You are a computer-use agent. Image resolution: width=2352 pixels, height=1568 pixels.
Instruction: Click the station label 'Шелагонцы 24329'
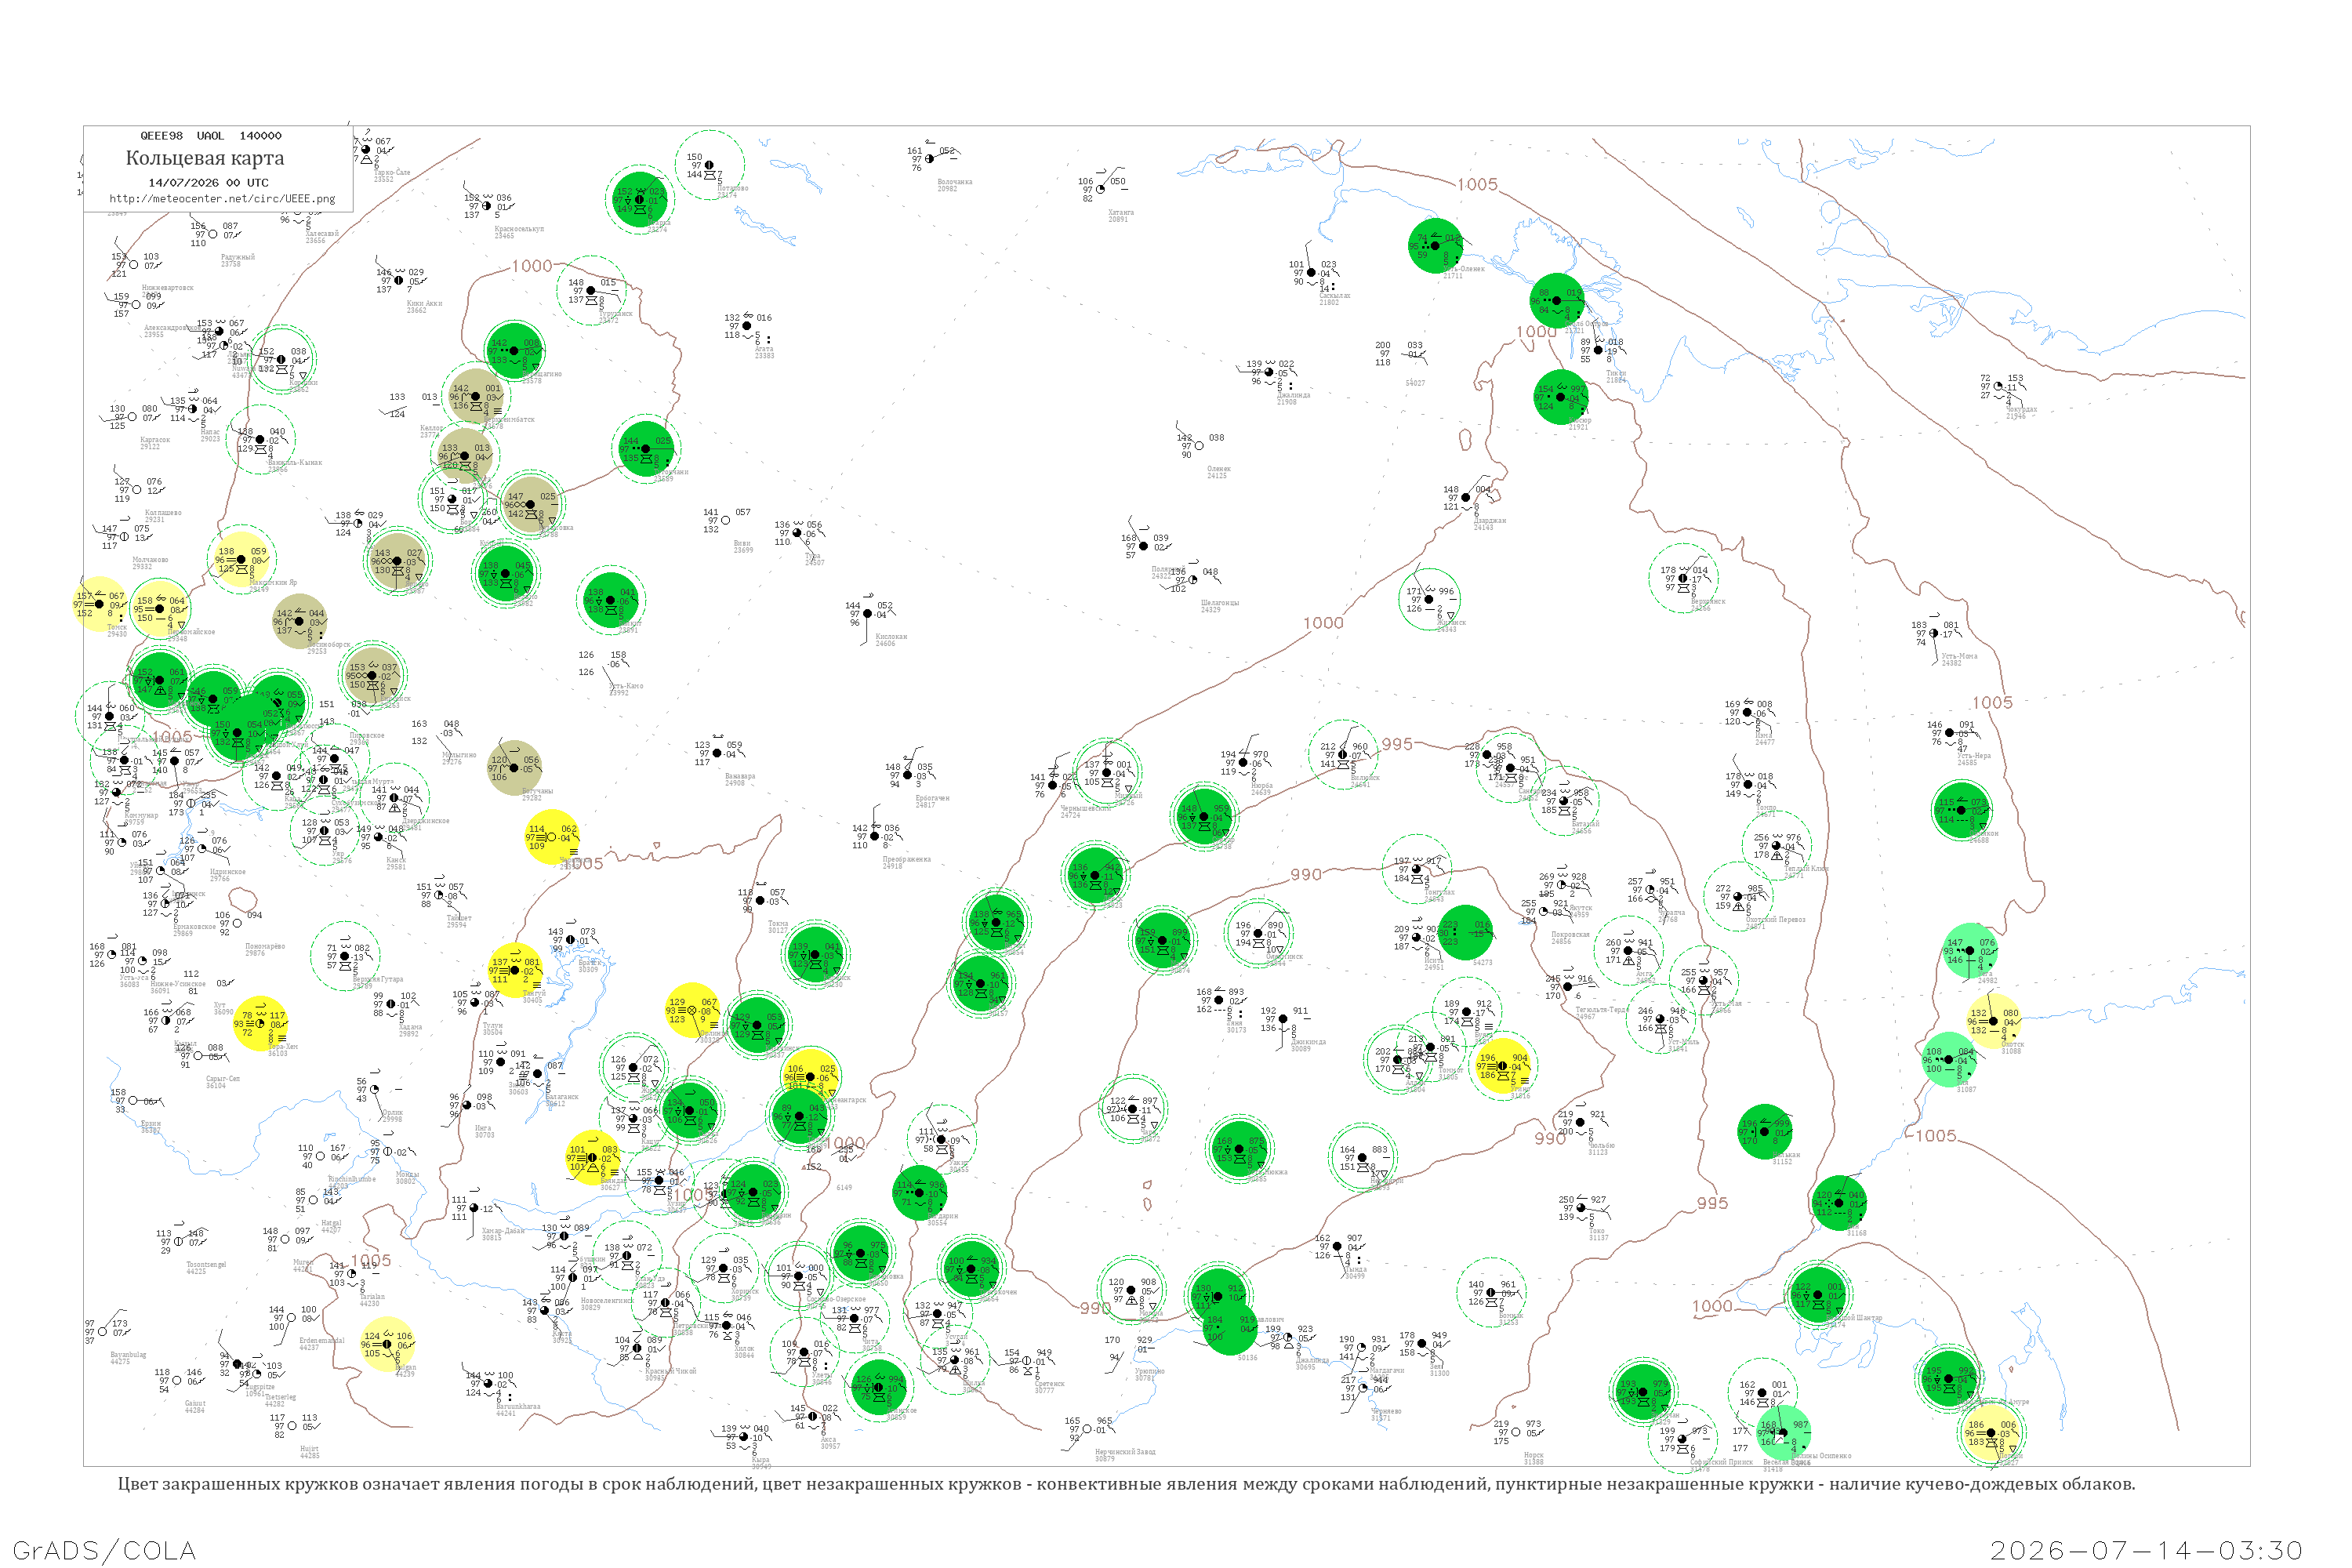click(x=1220, y=606)
